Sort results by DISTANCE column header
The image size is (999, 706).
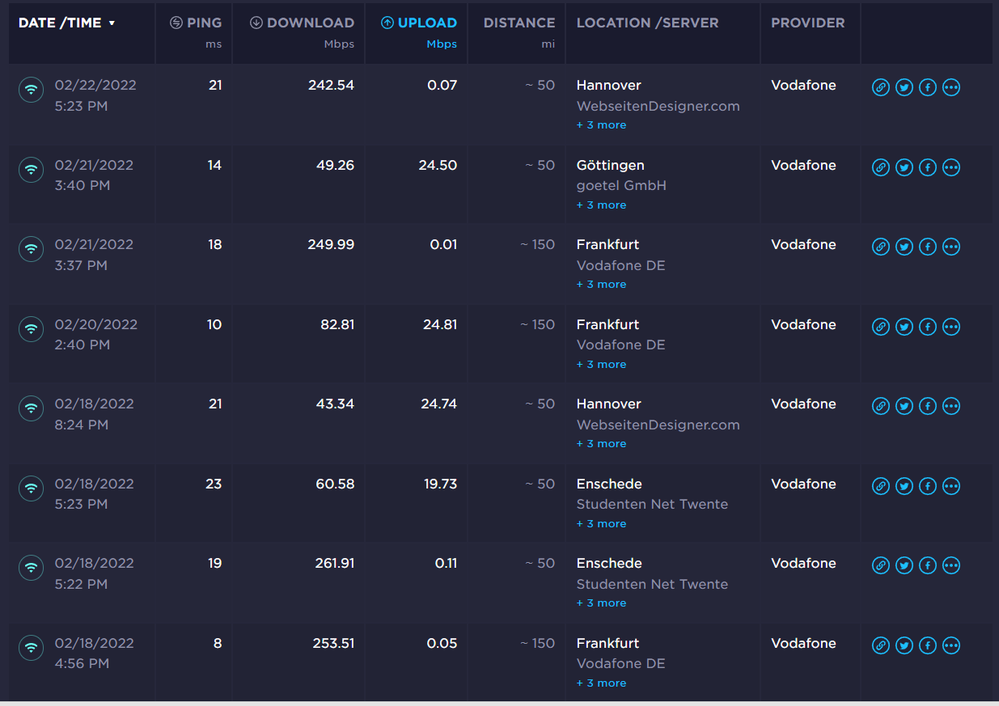tap(519, 23)
